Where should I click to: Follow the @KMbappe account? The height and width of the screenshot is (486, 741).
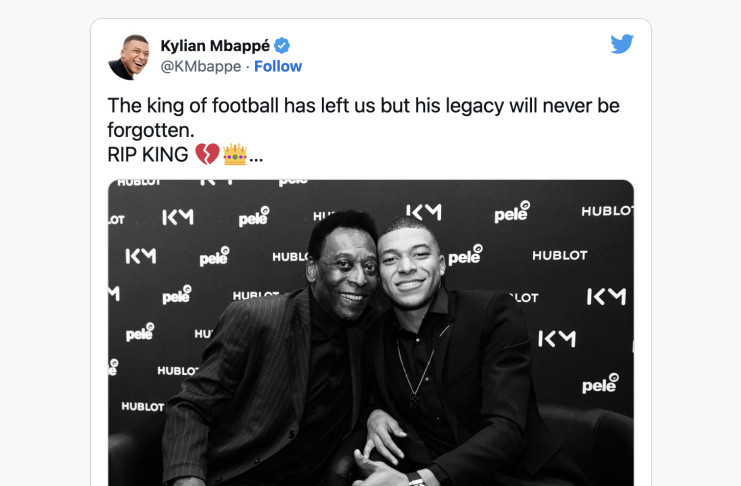click(x=278, y=66)
